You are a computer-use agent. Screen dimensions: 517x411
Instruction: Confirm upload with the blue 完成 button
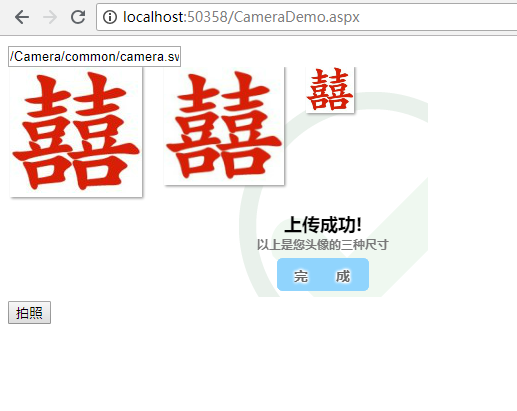click(323, 274)
